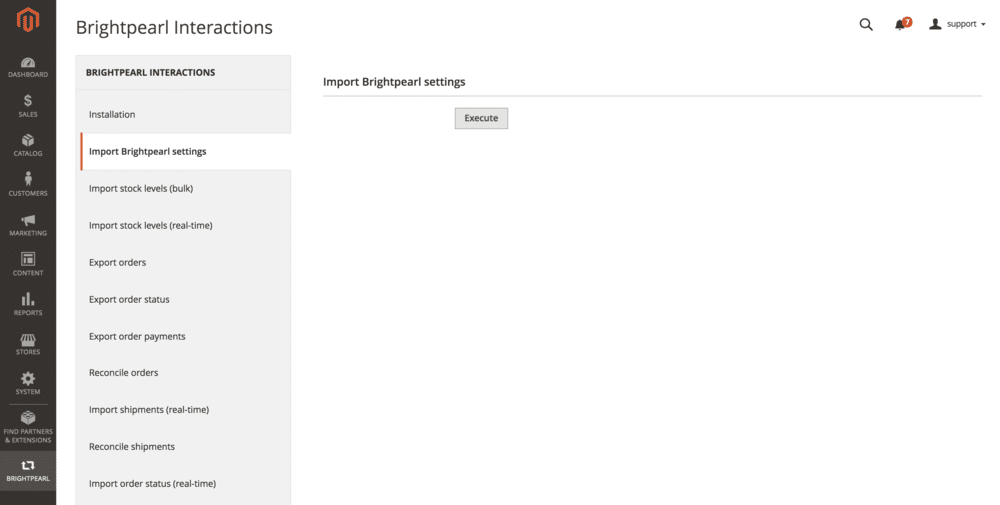Open the Sales dollar icon
The height and width of the screenshot is (505, 1000).
coord(28,101)
